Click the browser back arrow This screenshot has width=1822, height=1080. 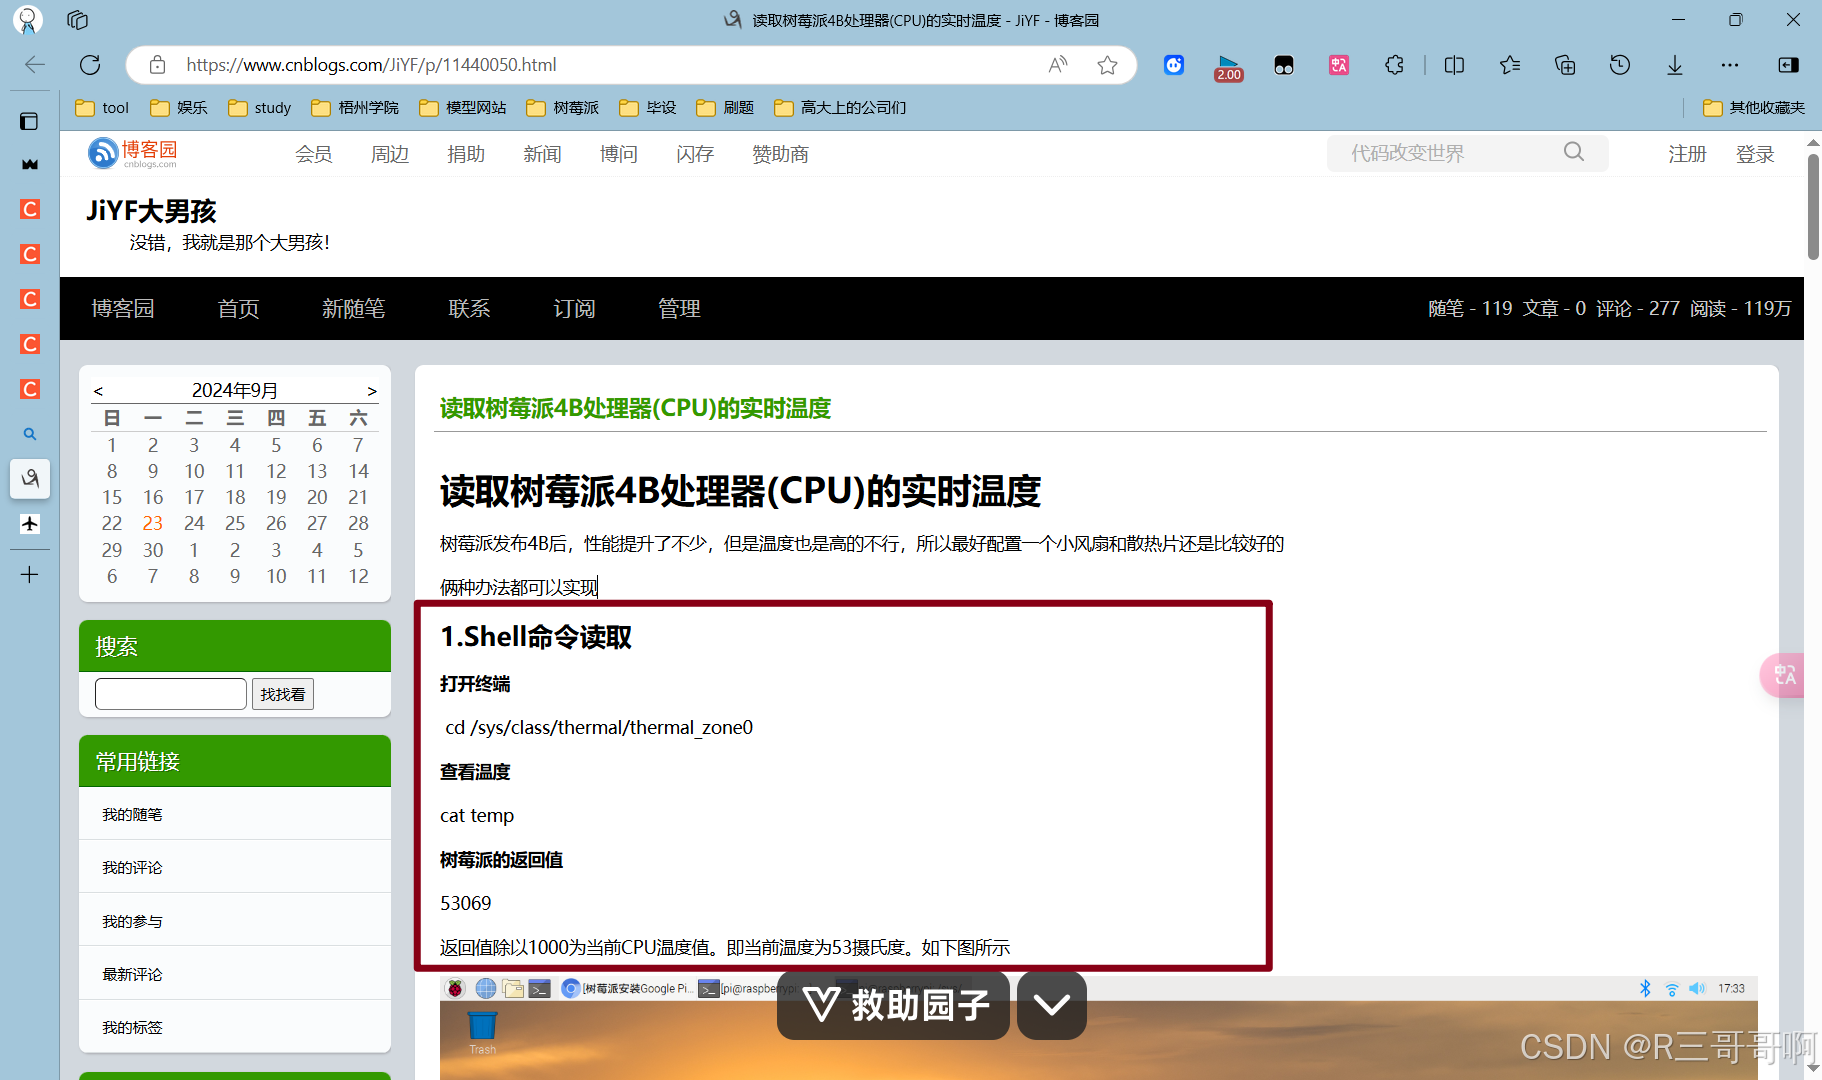pyautogui.click(x=35, y=65)
